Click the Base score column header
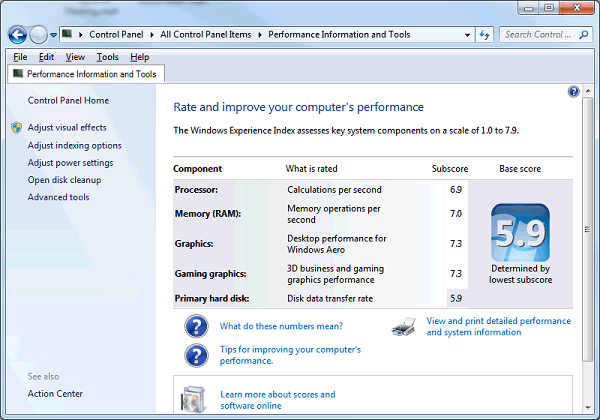This screenshot has height=420, width=600. (x=520, y=169)
